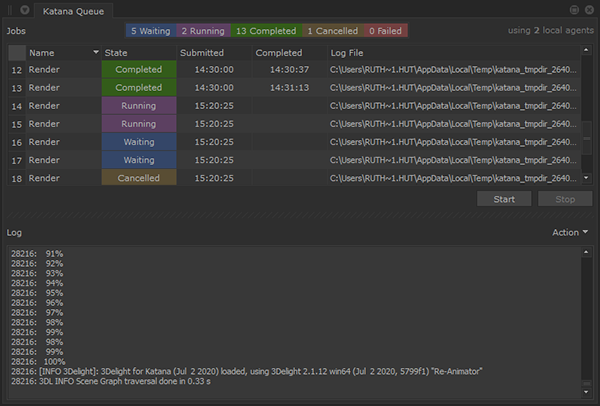Toggle the 0 Failed filter badge
The height and width of the screenshot is (406, 600).
(x=385, y=31)
